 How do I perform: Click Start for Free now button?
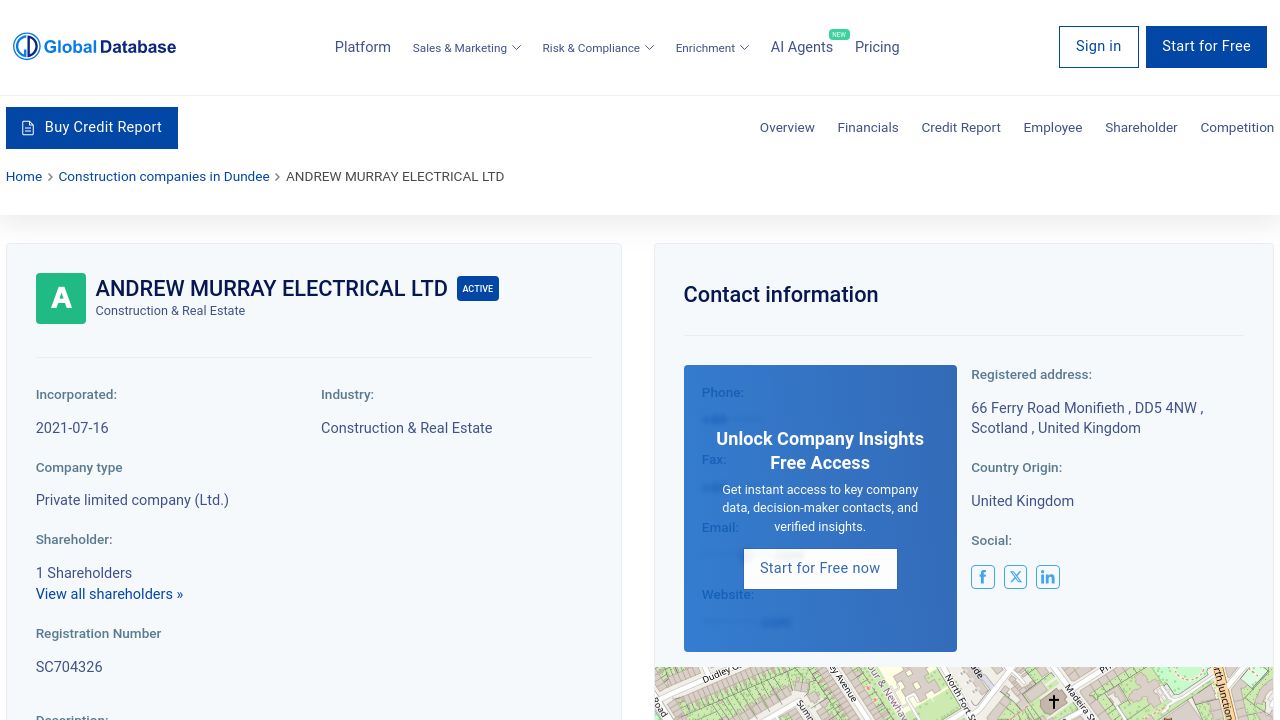[820, 569]
